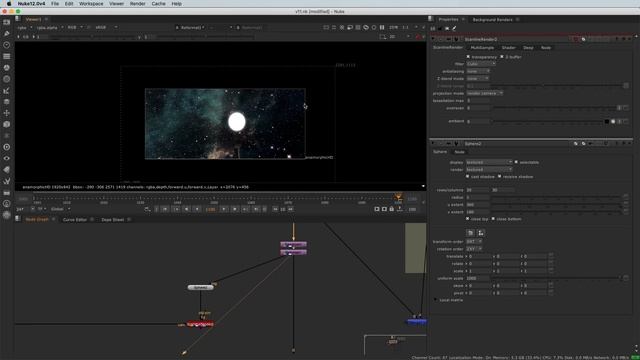Screen dimensions: 640x360
Task: Open the rotation order dropdown
Action: point(474,249)
